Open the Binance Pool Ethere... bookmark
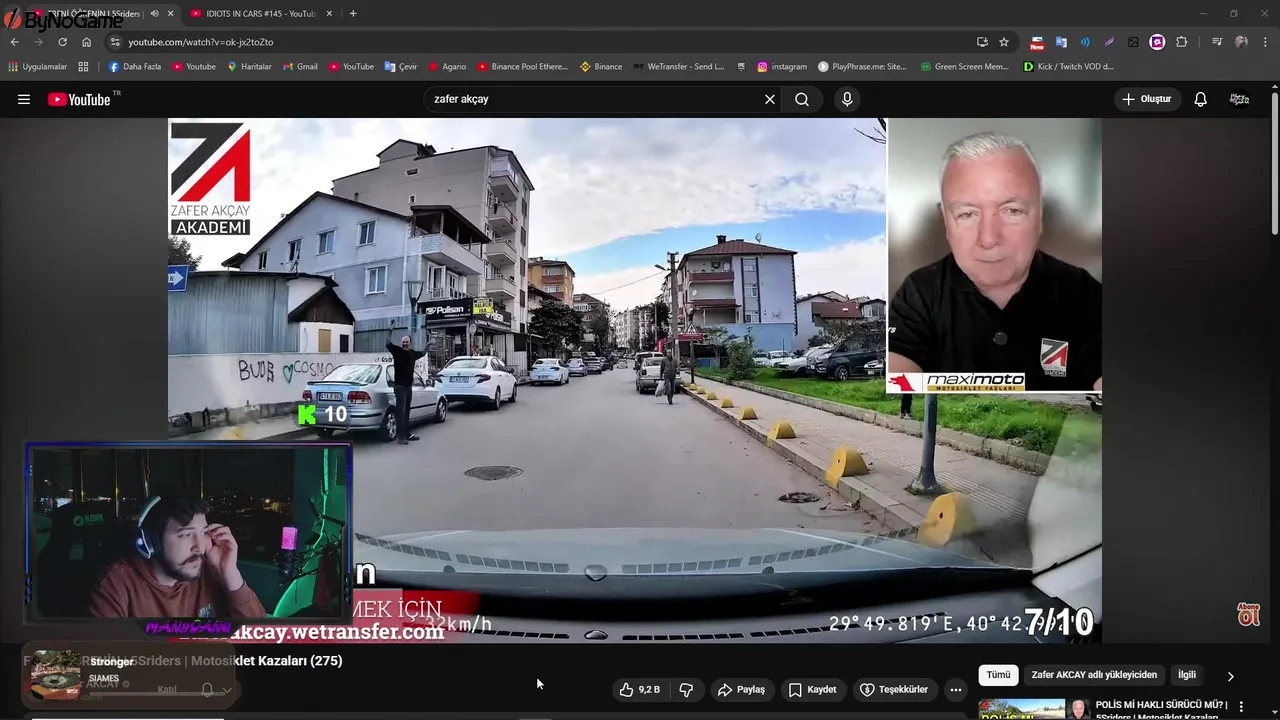This screenshot has height=720, width=1280. pos(522,67)
